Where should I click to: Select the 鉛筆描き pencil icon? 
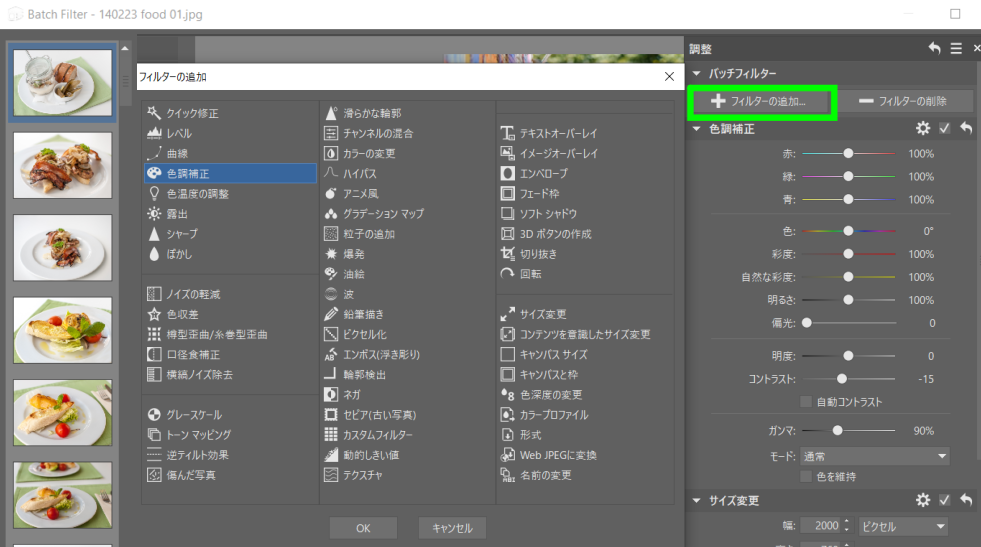click(x=331, y=314)
